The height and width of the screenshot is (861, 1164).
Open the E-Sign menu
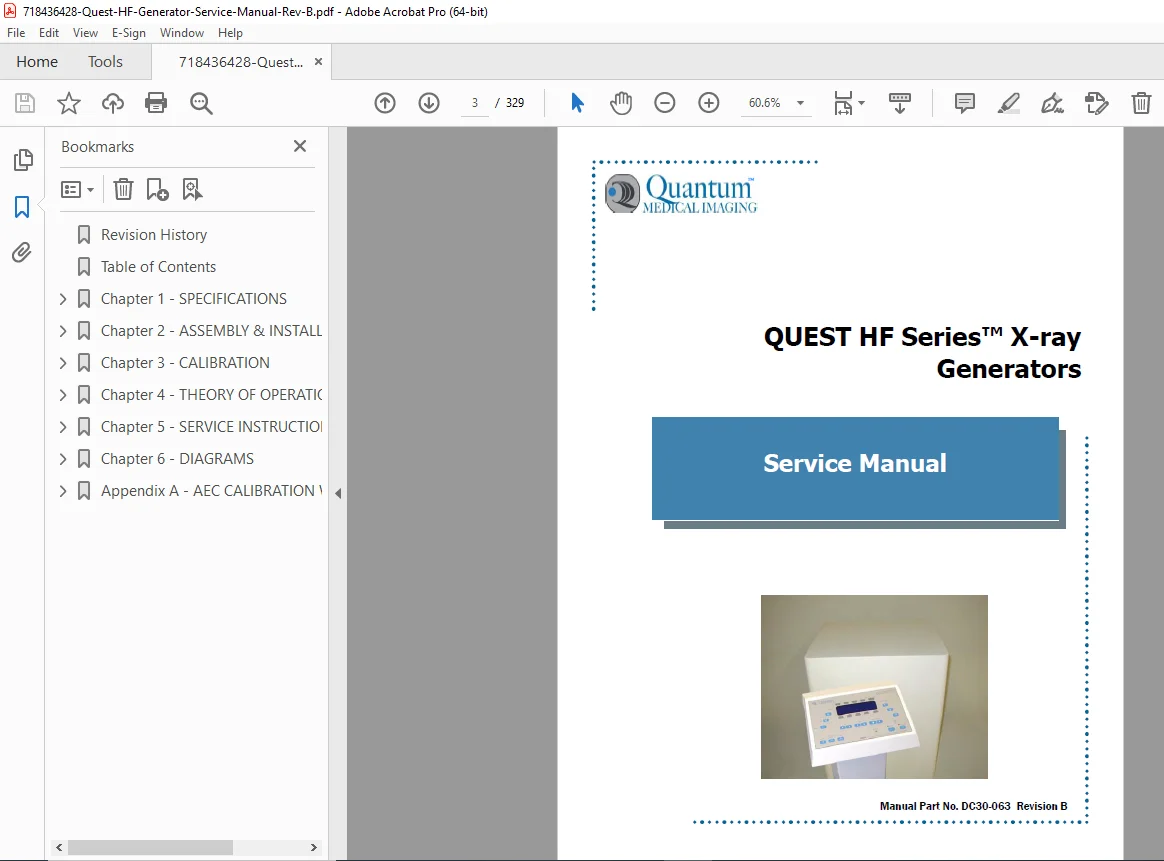(x=128, y=33)
